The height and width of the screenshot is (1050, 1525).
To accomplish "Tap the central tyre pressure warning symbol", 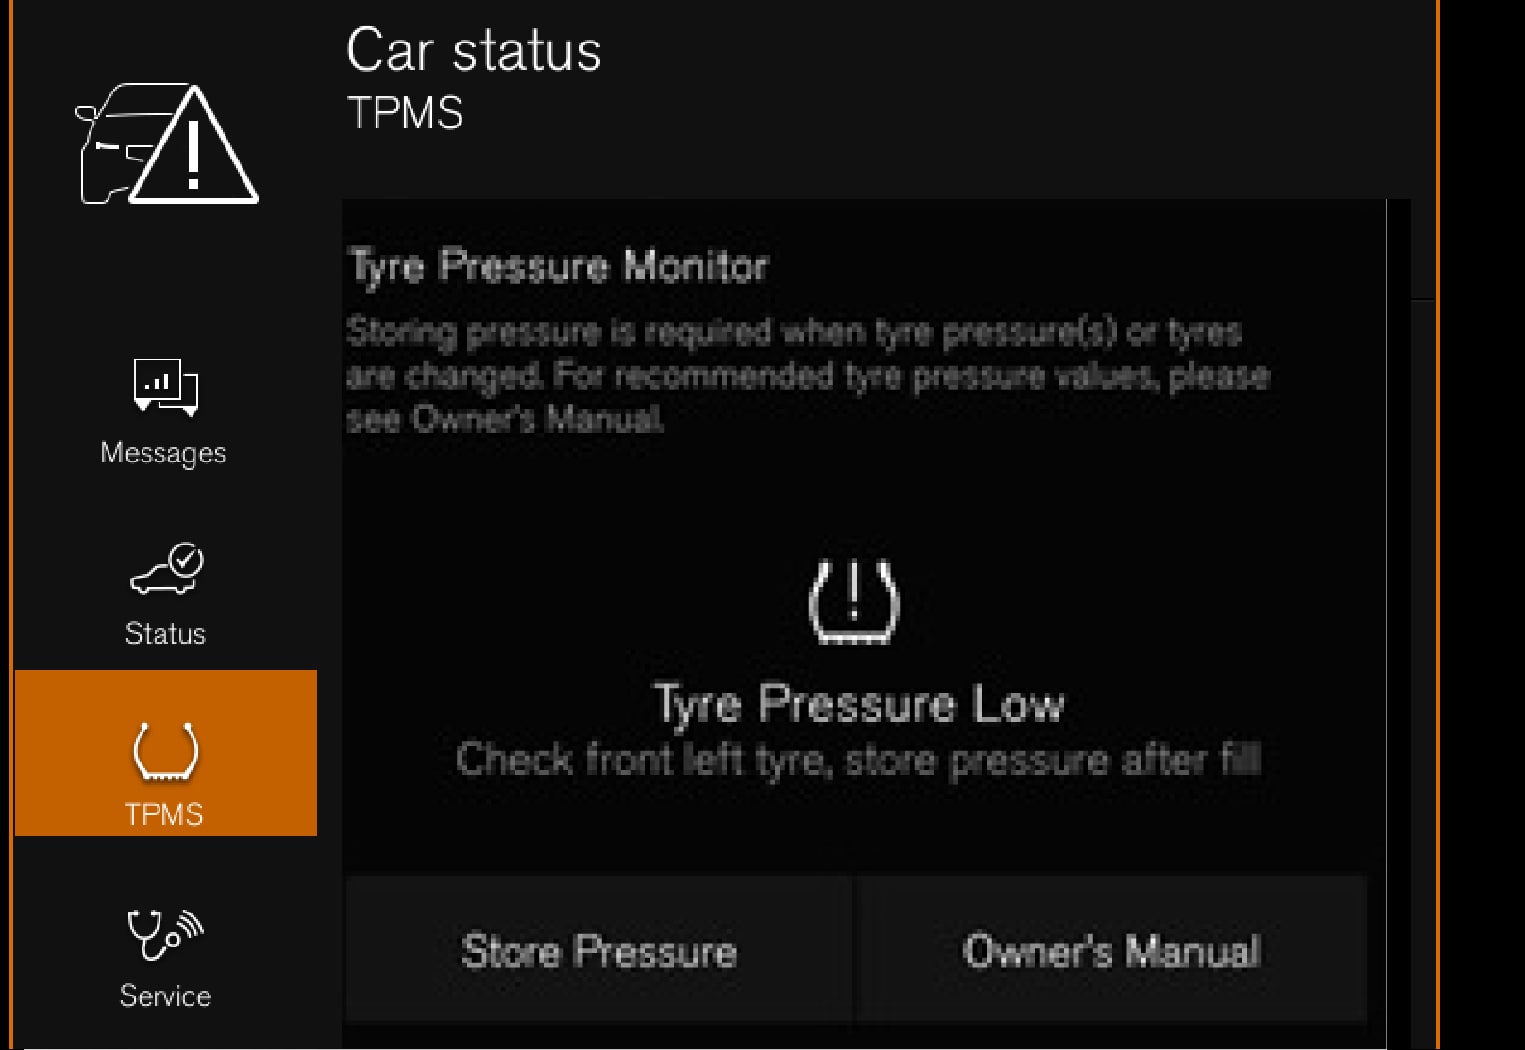I will (853, 602).
